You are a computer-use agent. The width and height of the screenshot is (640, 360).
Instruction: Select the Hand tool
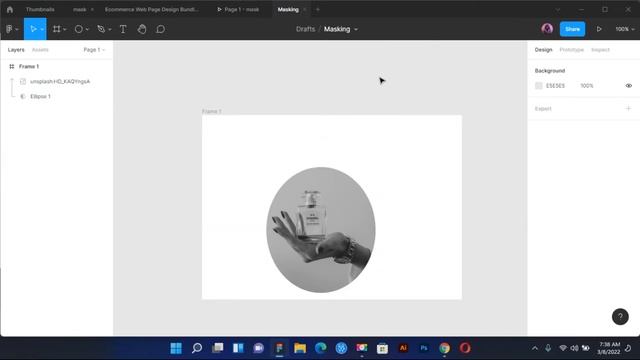[x=142, y=29]
